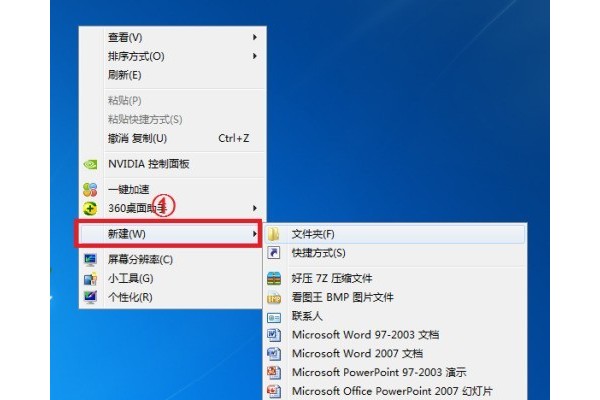Create 好压 7Z 压缩文件
This screenshot has height=400, width=600.
pos(395,278)
